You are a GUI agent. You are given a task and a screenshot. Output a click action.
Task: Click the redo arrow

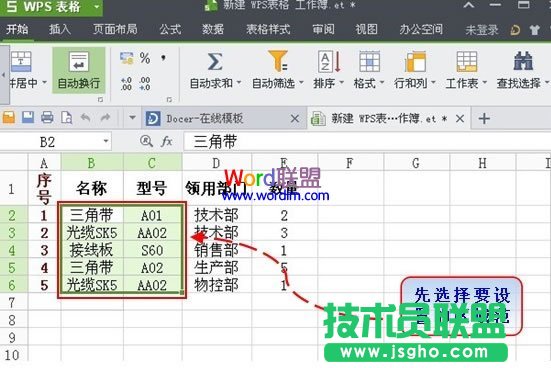[105, 117]
